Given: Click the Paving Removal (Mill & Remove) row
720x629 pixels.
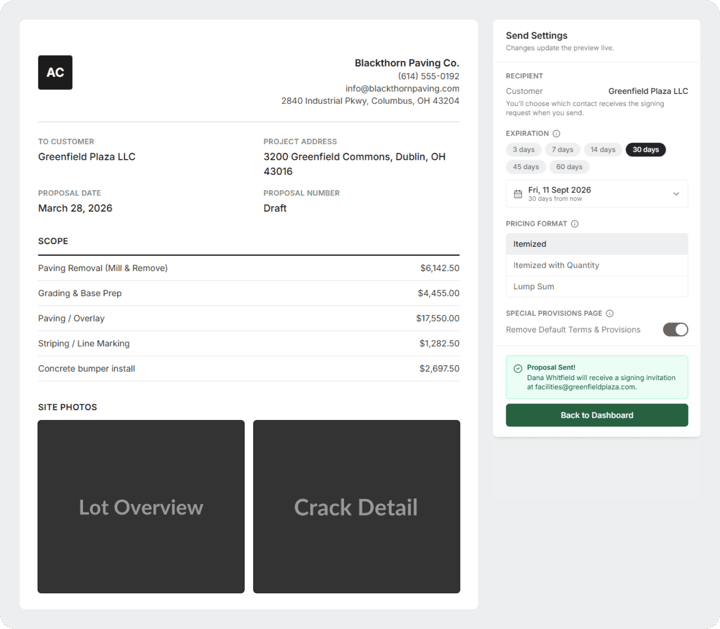Looking at the screenshot, I should point(248,268).
